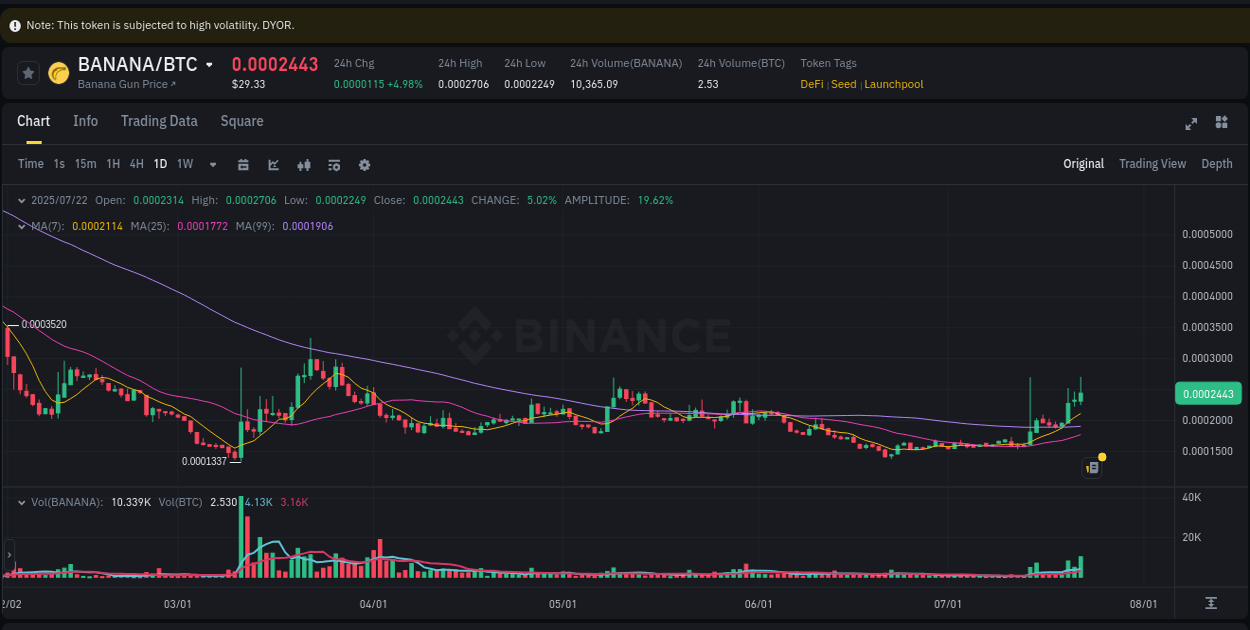Open the BANANA/BTC pair selector dropdown
1250x630 pixels.
[x=210, y=64]
